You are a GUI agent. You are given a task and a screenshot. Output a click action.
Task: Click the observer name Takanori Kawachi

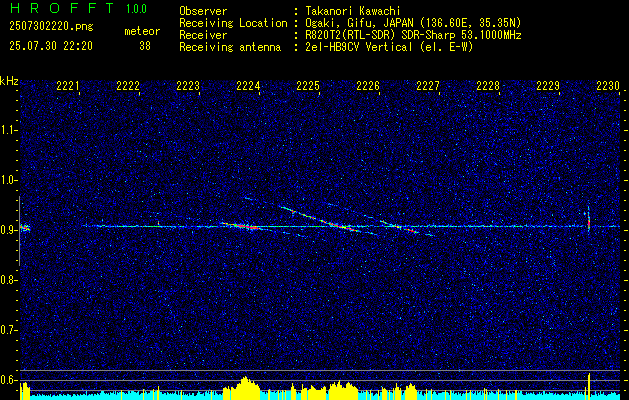(x=353, y=11)
